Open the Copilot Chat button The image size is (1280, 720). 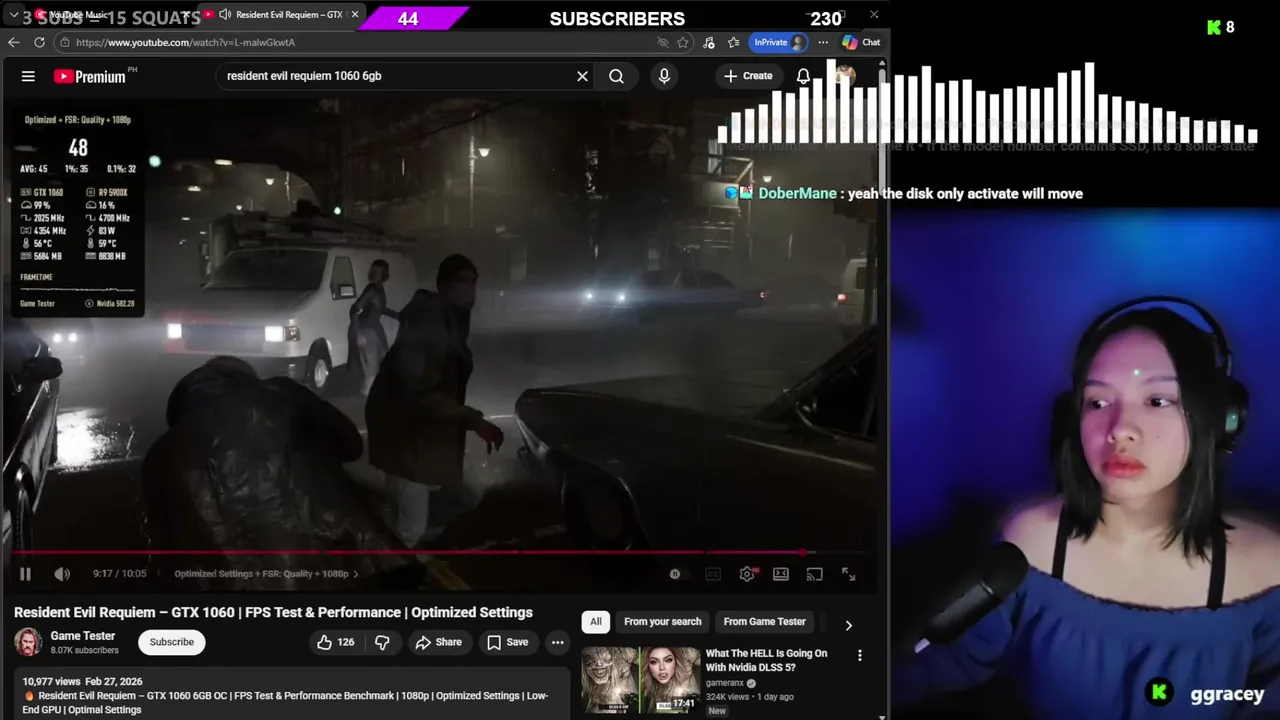click(861, 42)
